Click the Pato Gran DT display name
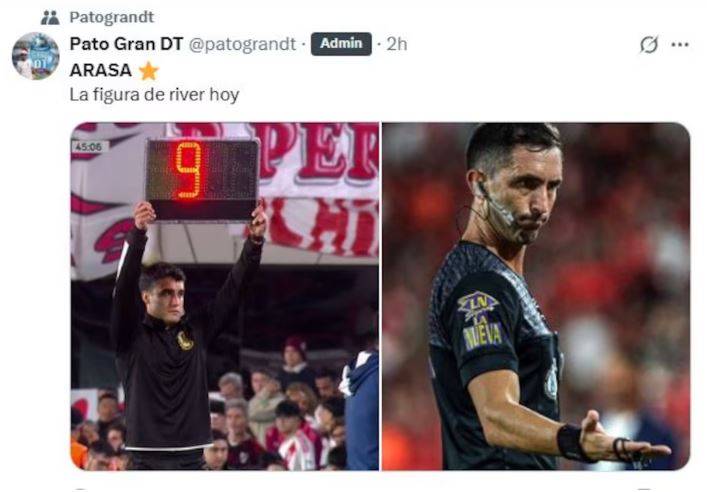 click(126, 44)
